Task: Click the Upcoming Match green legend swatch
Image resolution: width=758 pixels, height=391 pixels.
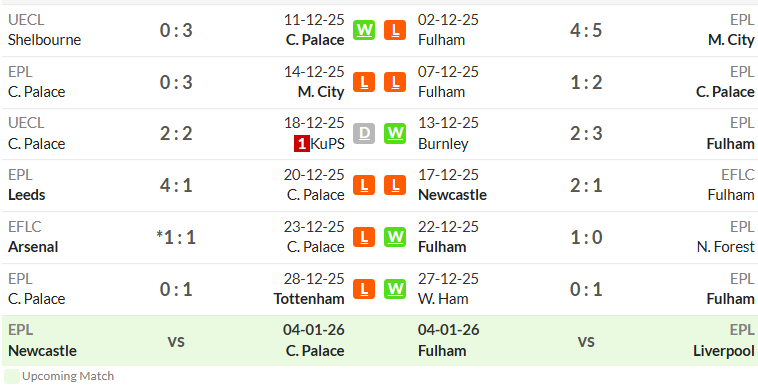Action: [x=12, y=377]
